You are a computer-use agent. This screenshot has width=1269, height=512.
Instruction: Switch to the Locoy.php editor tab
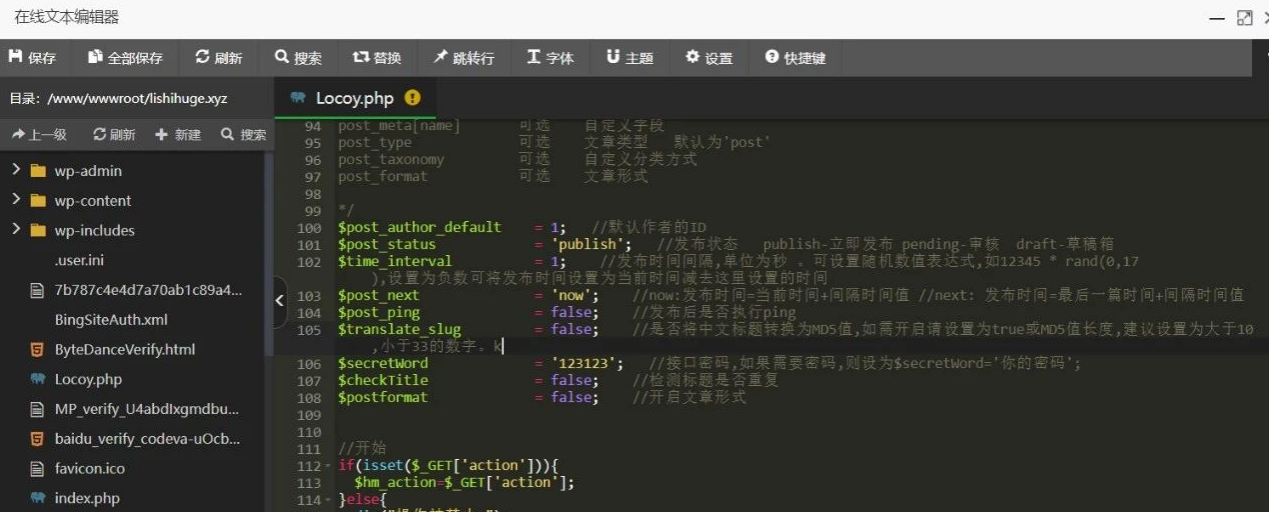355,98
